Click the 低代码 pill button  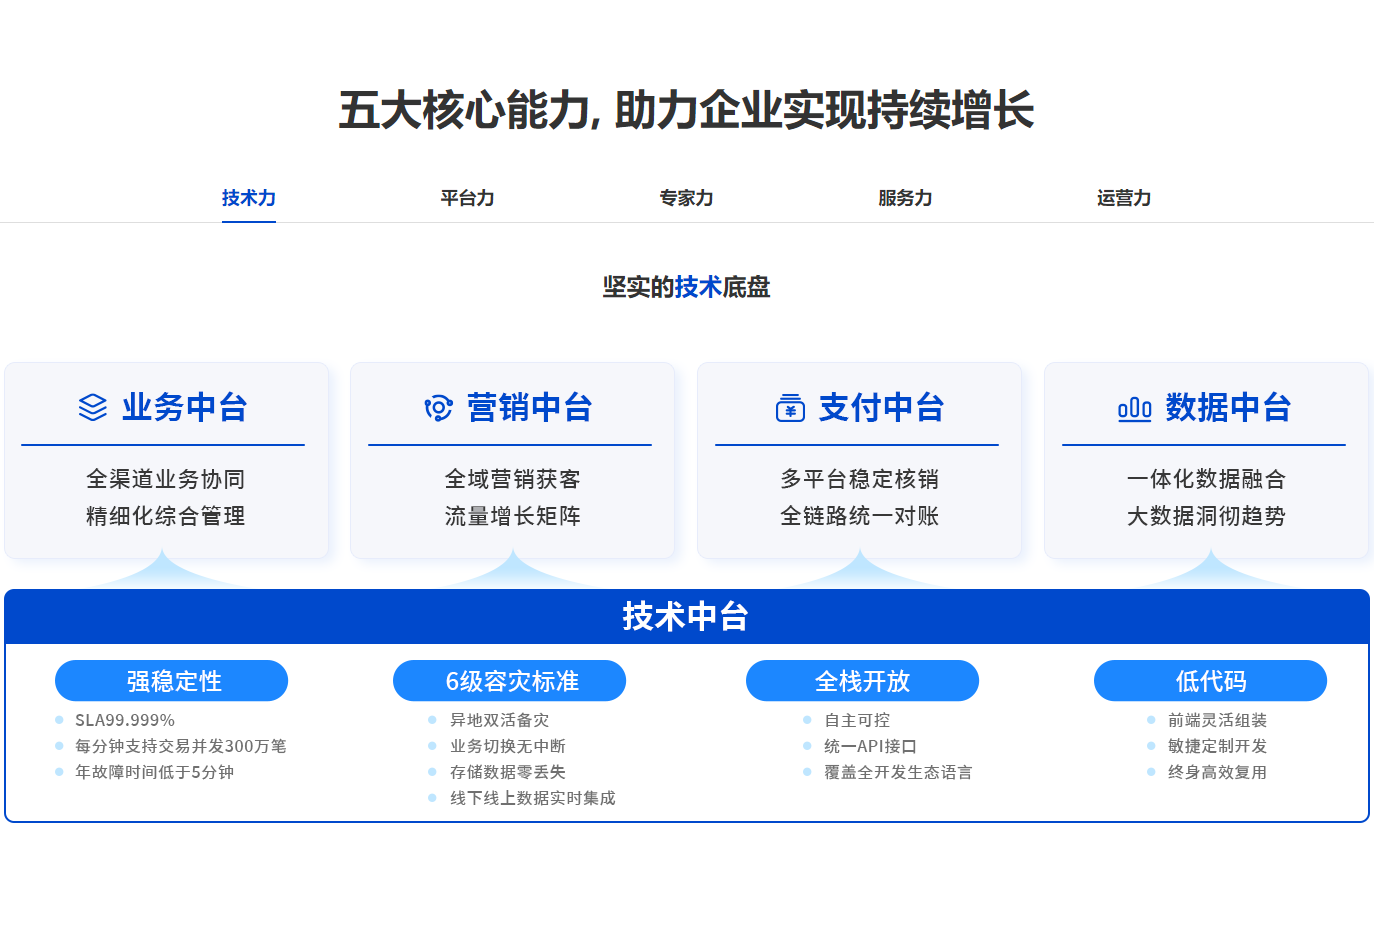1211,680
